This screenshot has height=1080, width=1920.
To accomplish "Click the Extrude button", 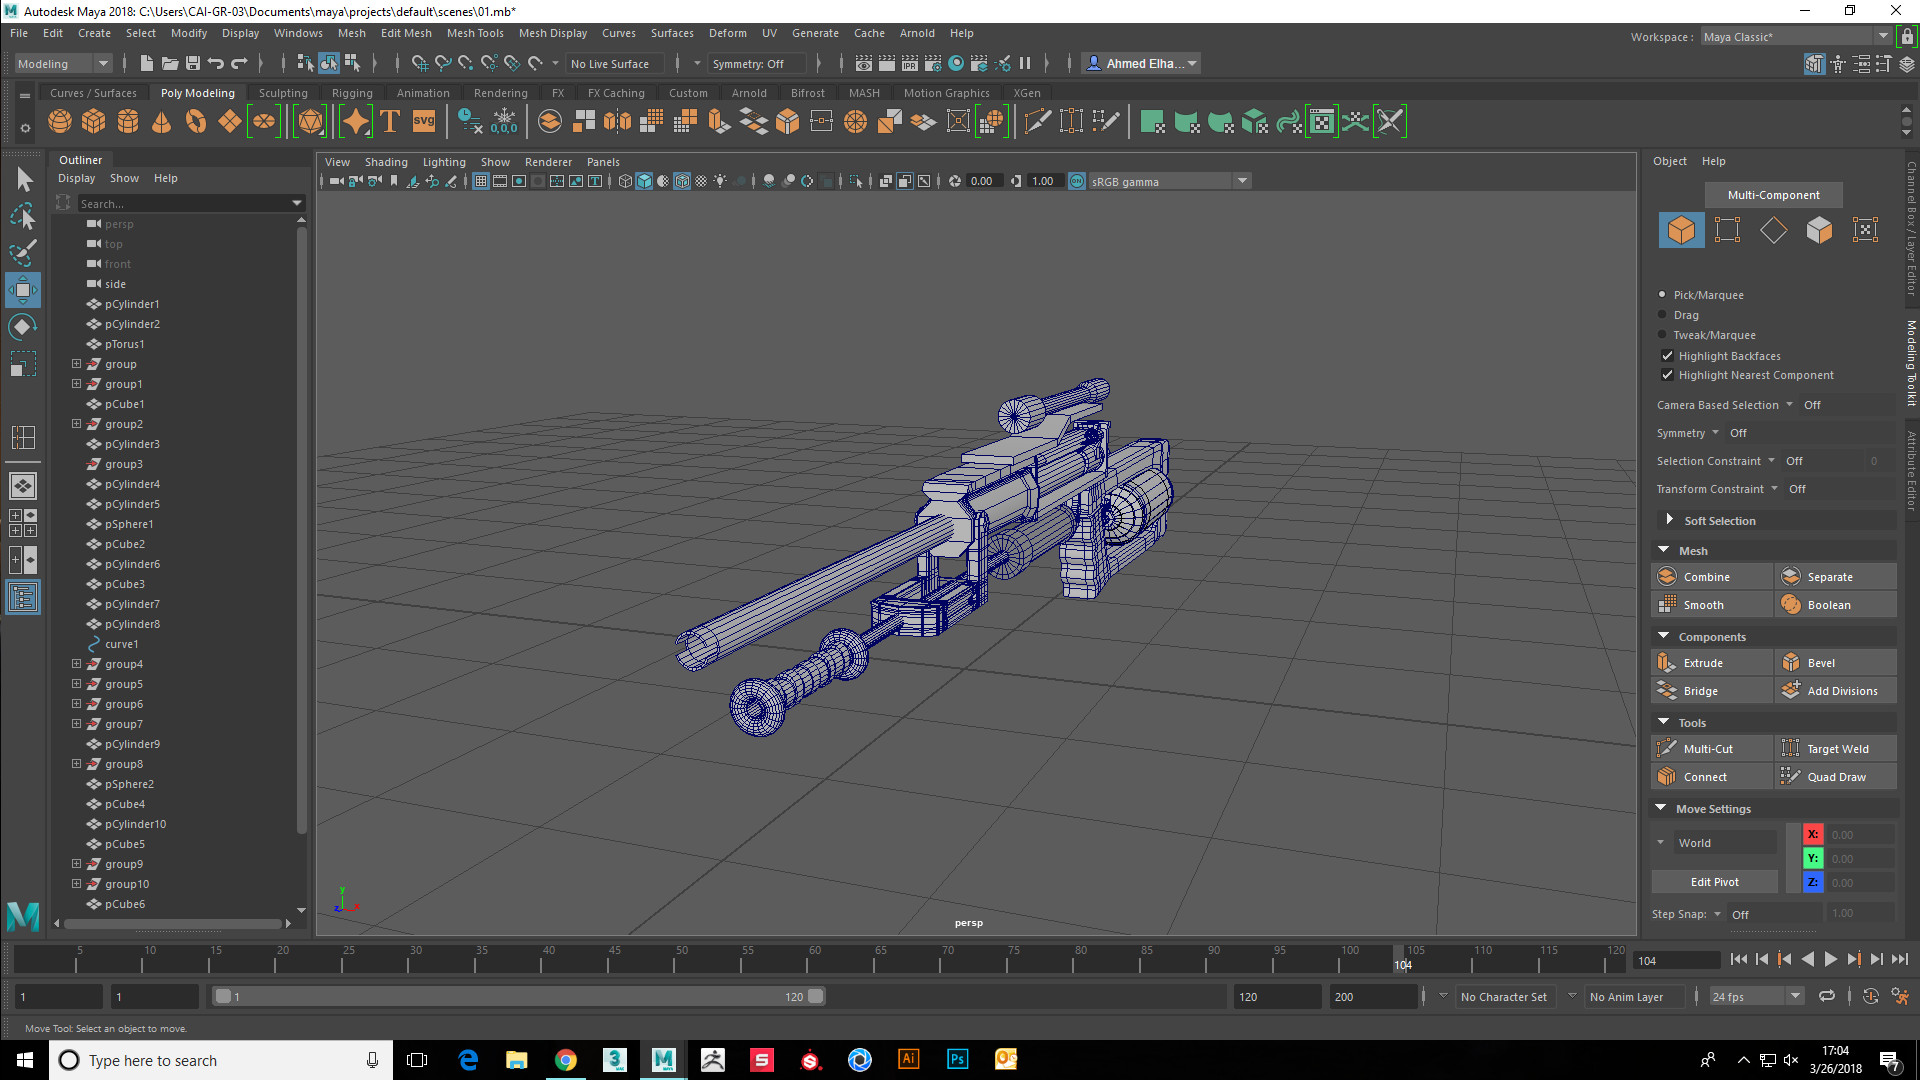I will coord(1712,663).
